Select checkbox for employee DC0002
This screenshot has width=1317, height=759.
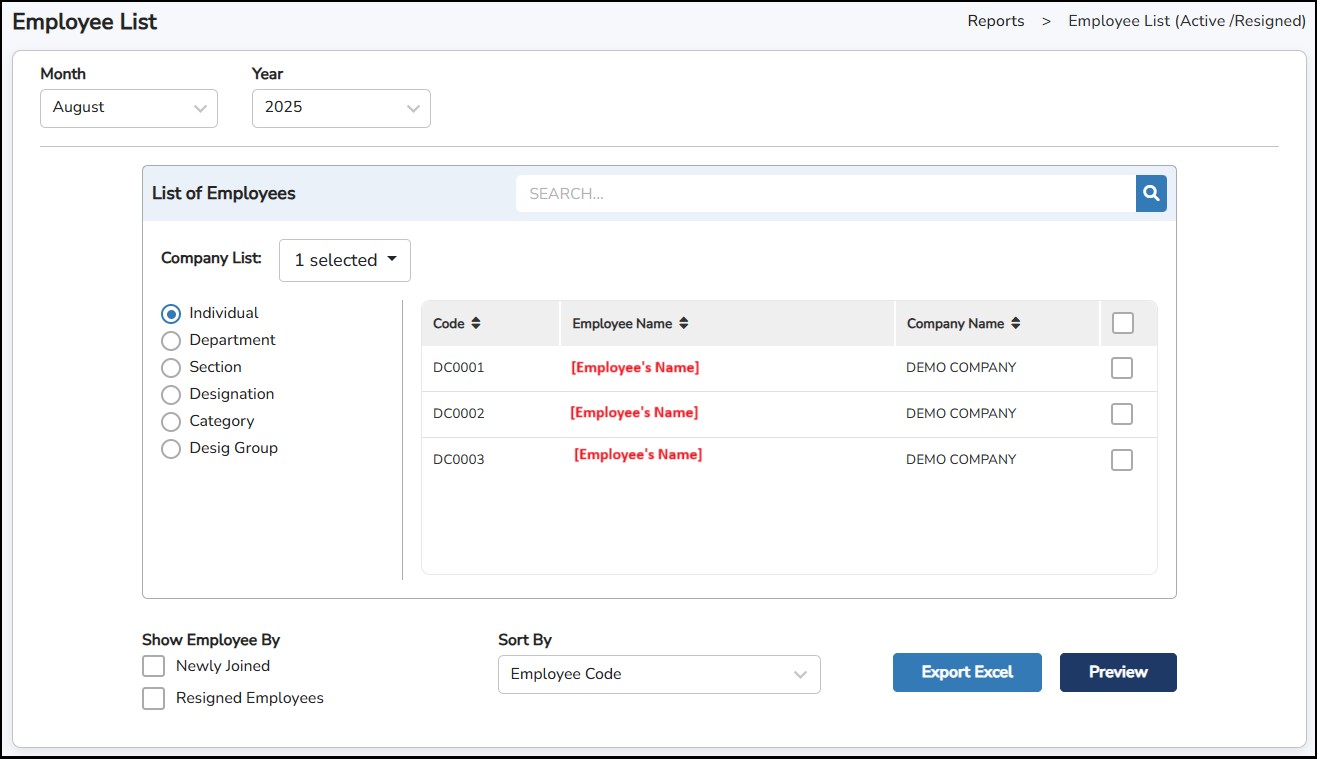pos(1122,414)
